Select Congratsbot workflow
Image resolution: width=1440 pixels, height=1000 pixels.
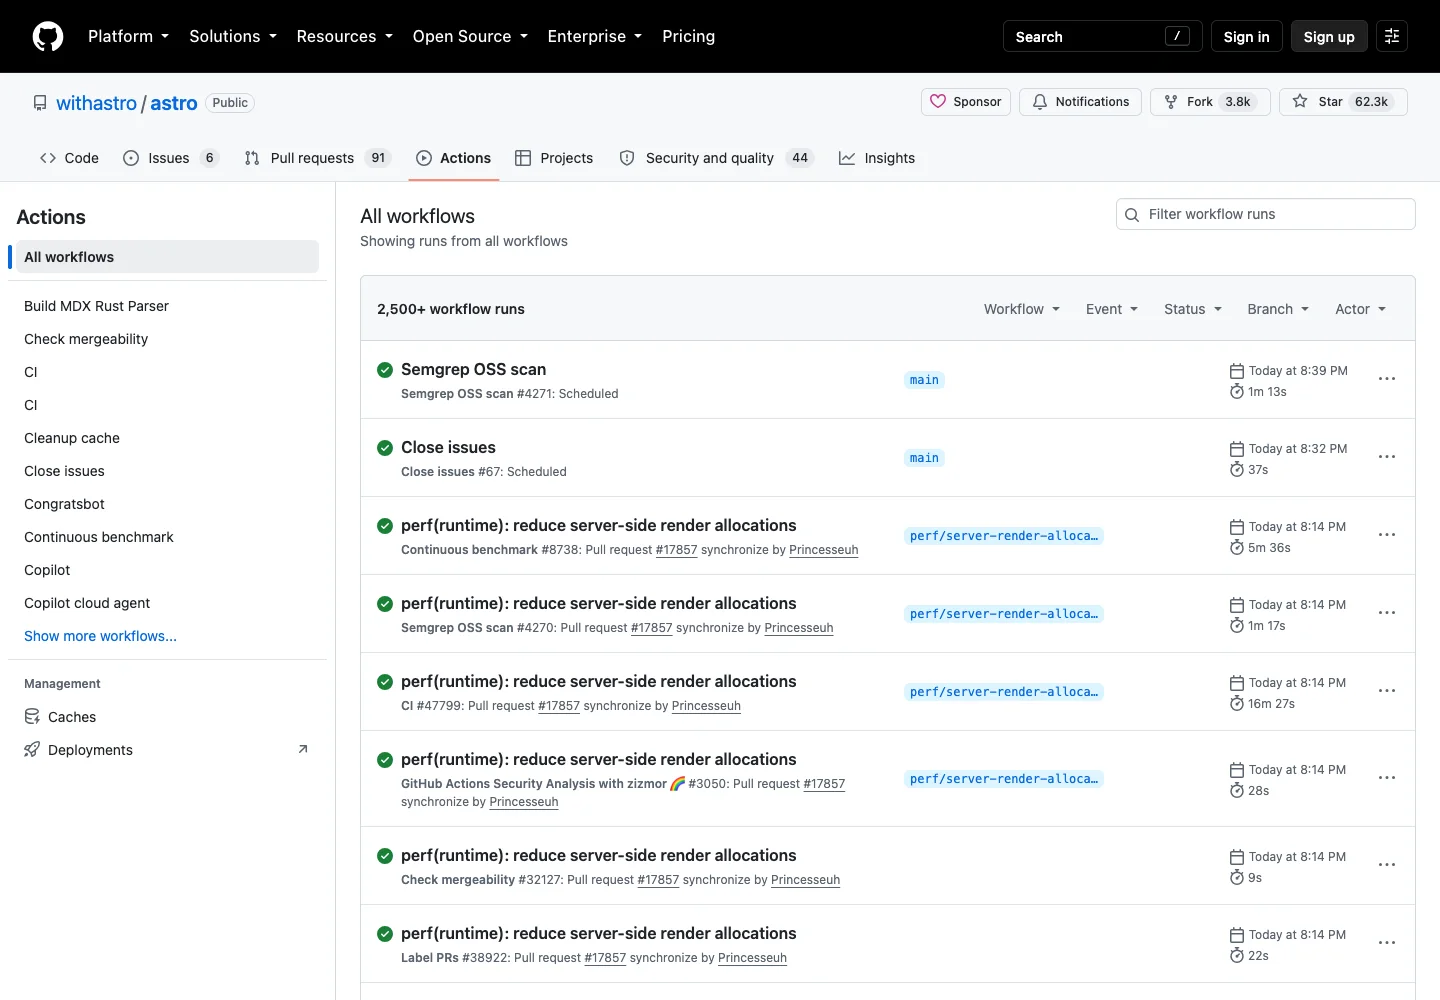click(x=167, y=504)
